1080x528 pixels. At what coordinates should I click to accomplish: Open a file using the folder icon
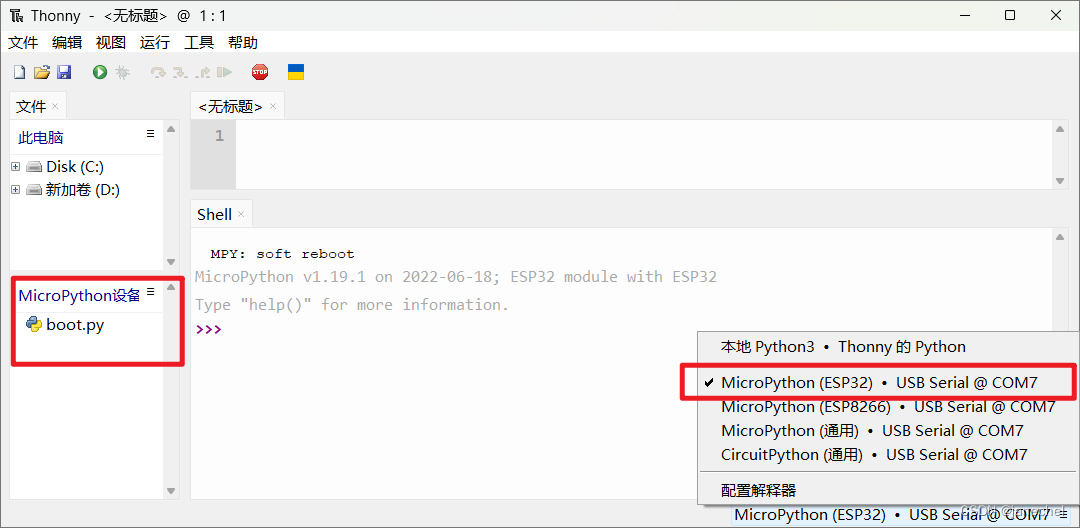point(42,72)
